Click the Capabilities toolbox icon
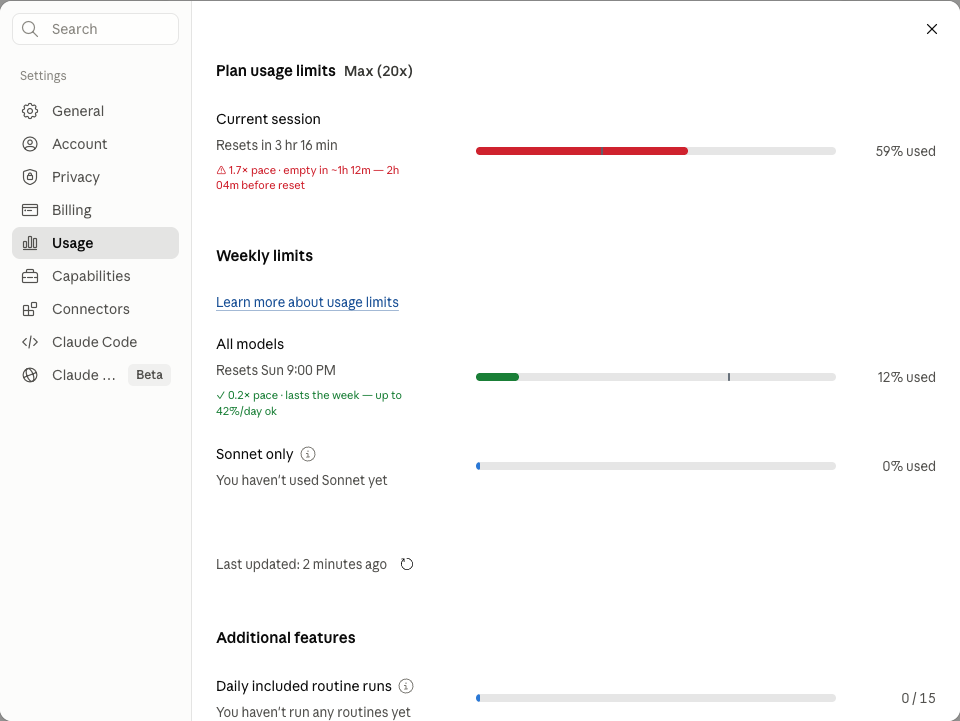The width and height of the screenshot is (960, 721). (30, 276)
